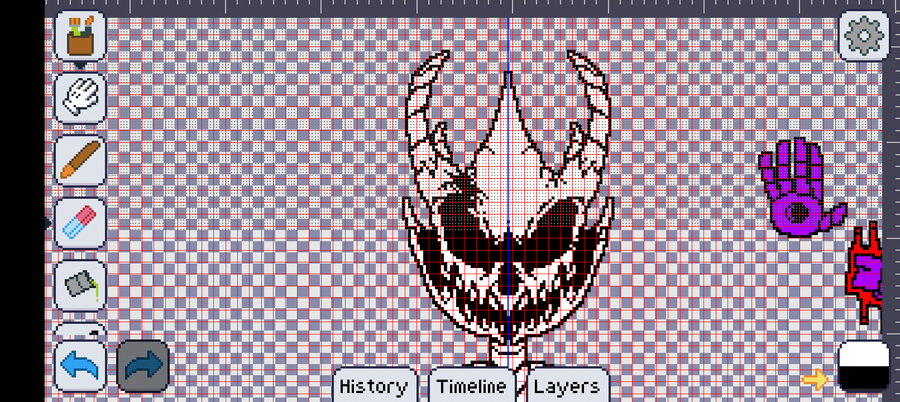Click the white and black color swatch
The width and height of the screenshot is (900, 402).
pos(864,366)
